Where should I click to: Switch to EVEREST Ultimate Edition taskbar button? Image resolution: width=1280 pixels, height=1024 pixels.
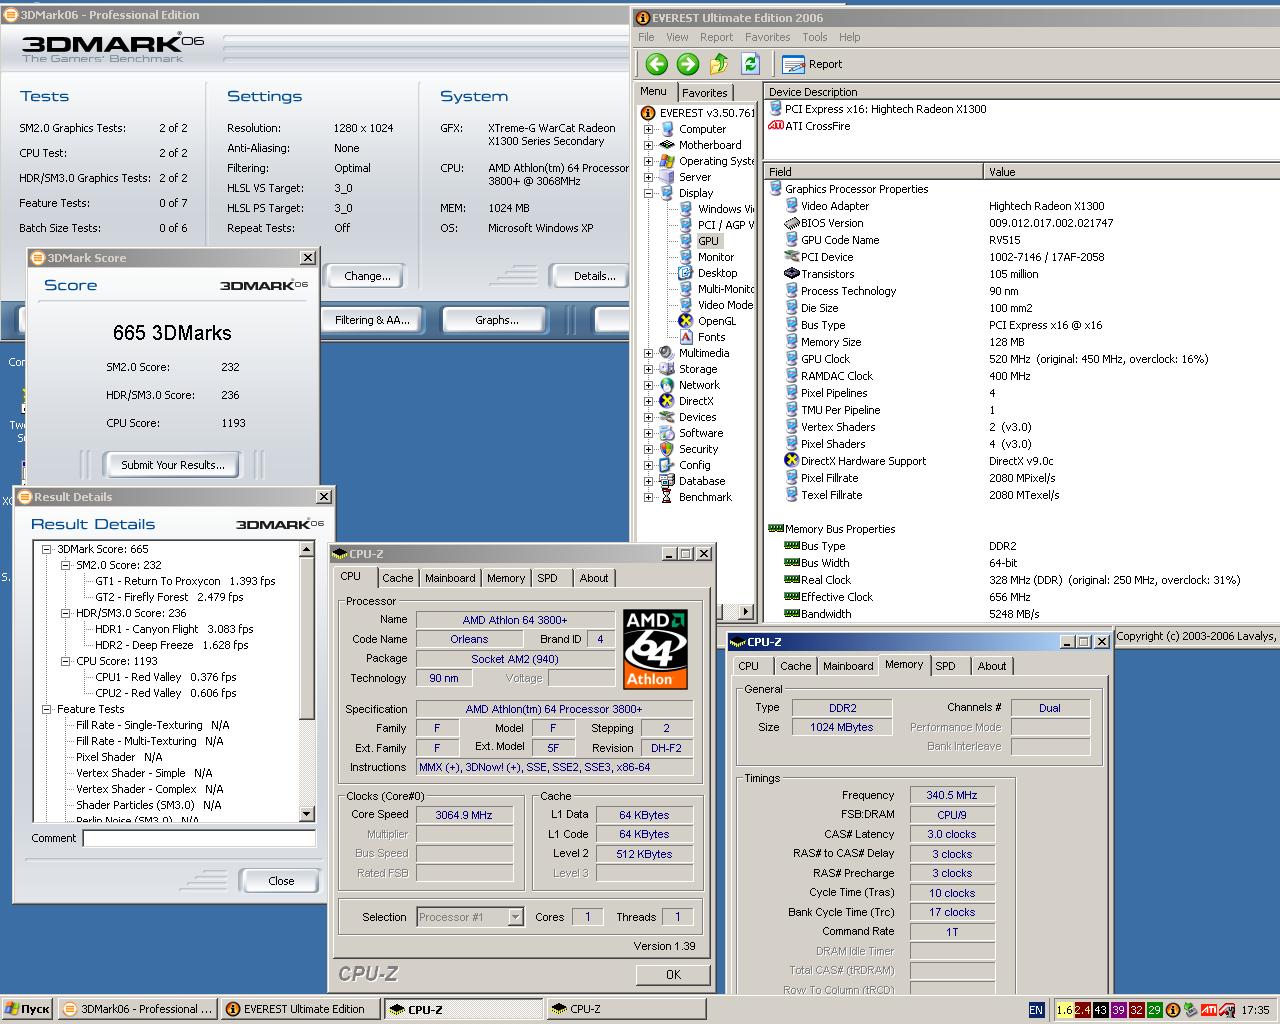pos(301,1010)
